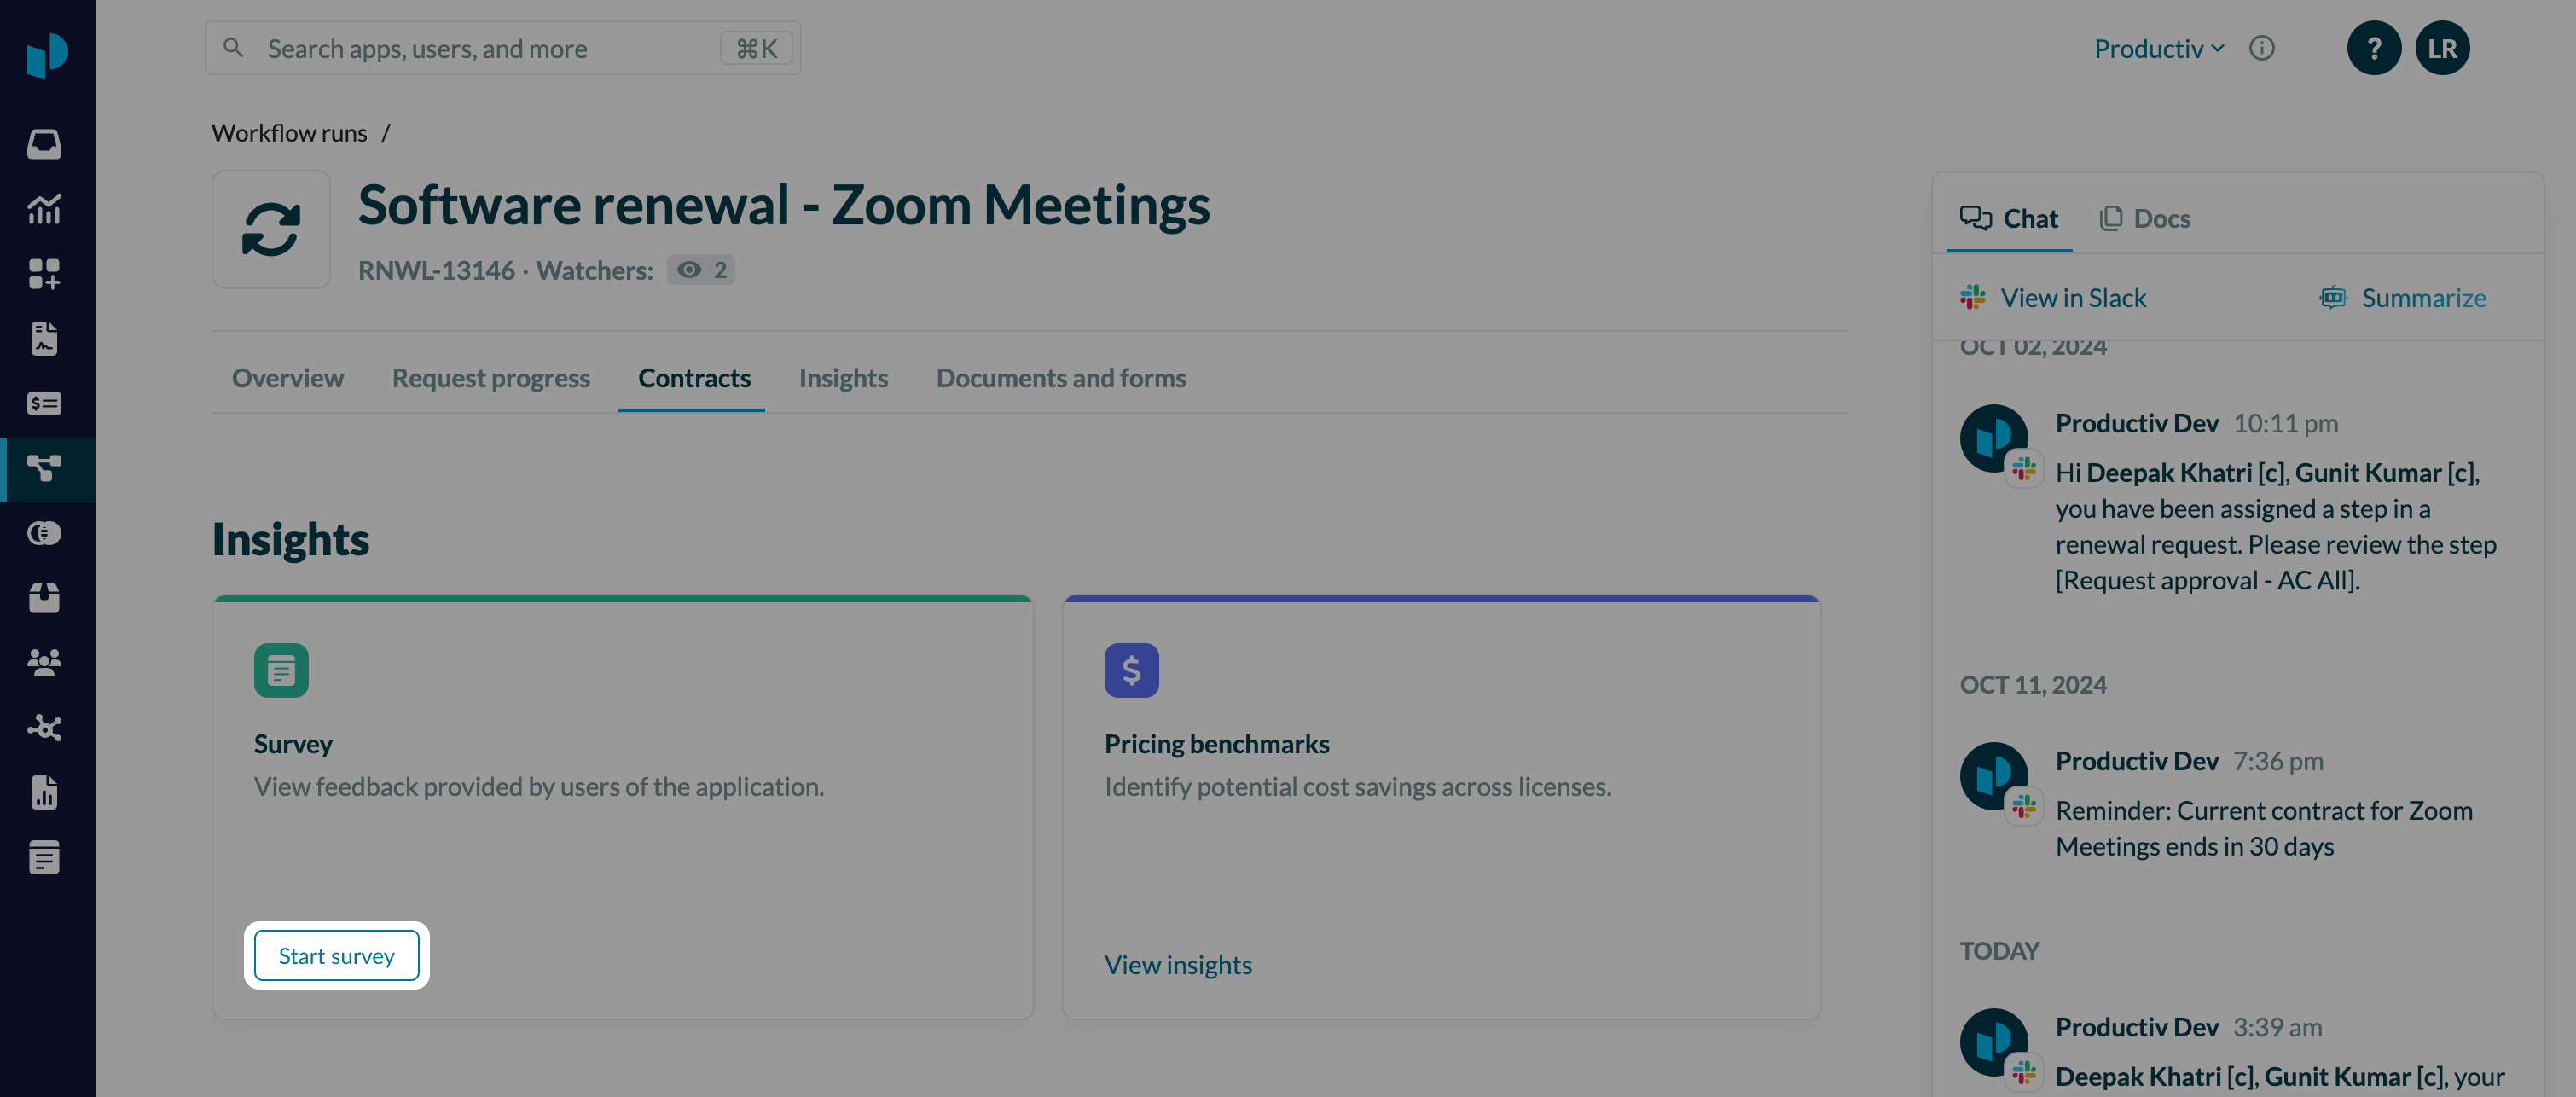Image resolution: width=2576 pixels, height=1097 pixels.
Task: Click the info icon beside Productiv
Action: [2261, 48]
